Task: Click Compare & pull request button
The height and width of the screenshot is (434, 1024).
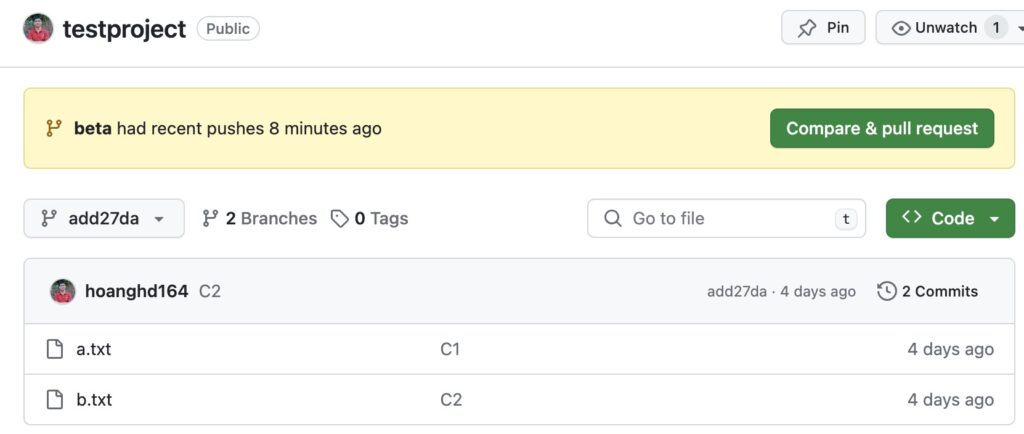Action: pyautogui.click(x=882, y=129)
